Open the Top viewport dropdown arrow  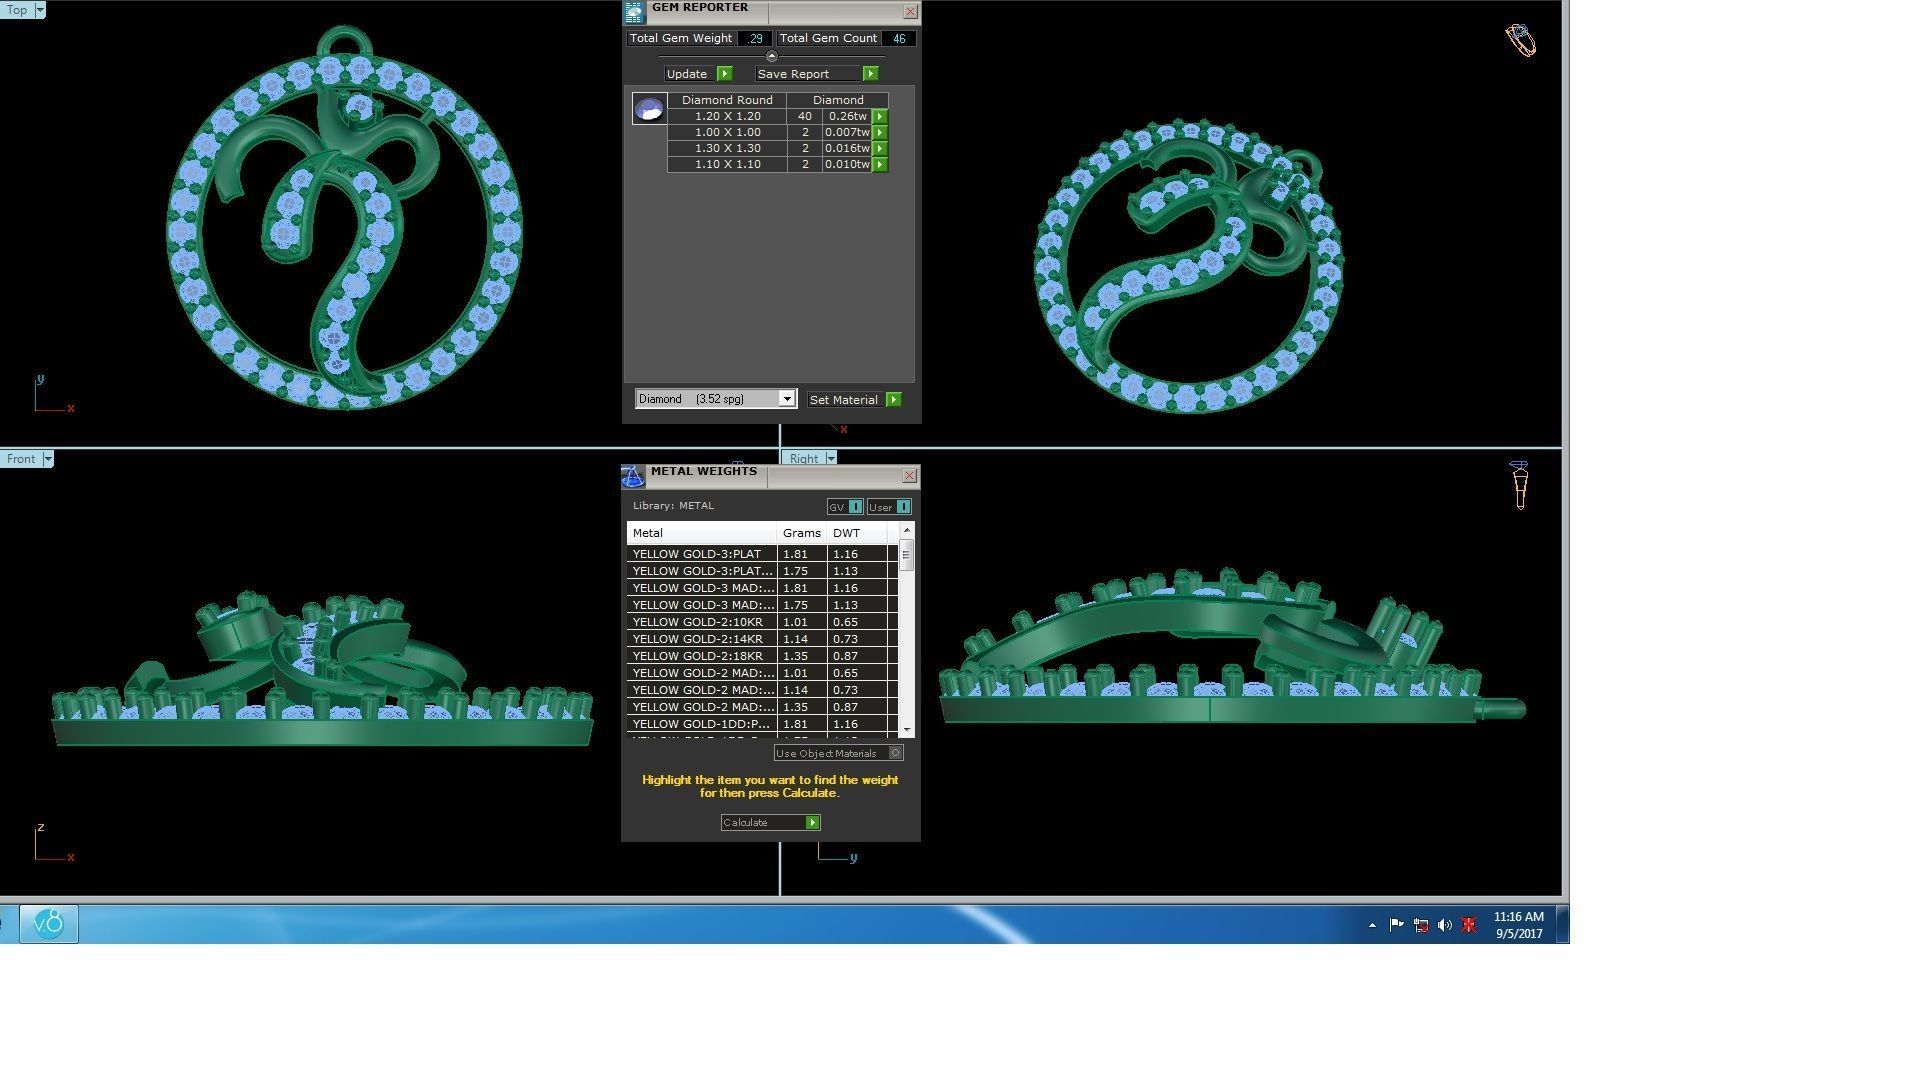[x=40, y=10]
